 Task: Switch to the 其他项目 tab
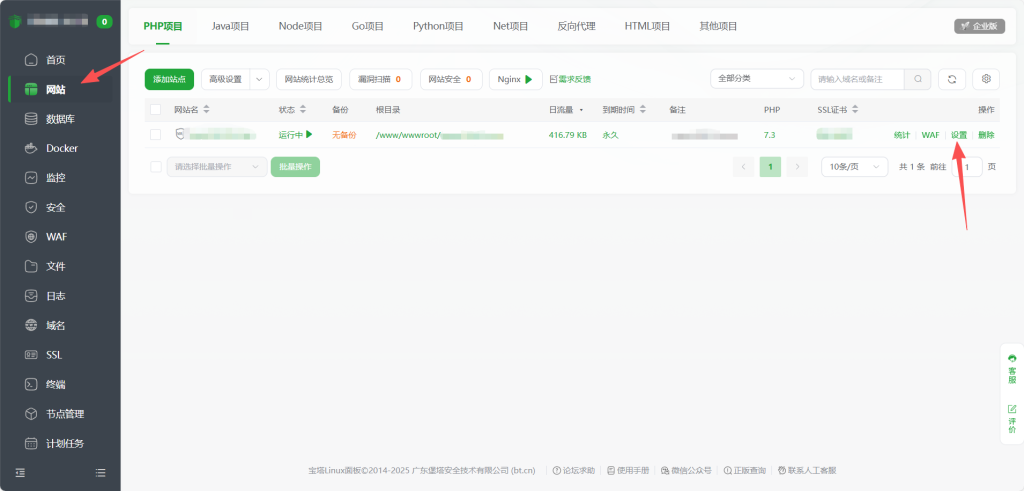[718, 26]
